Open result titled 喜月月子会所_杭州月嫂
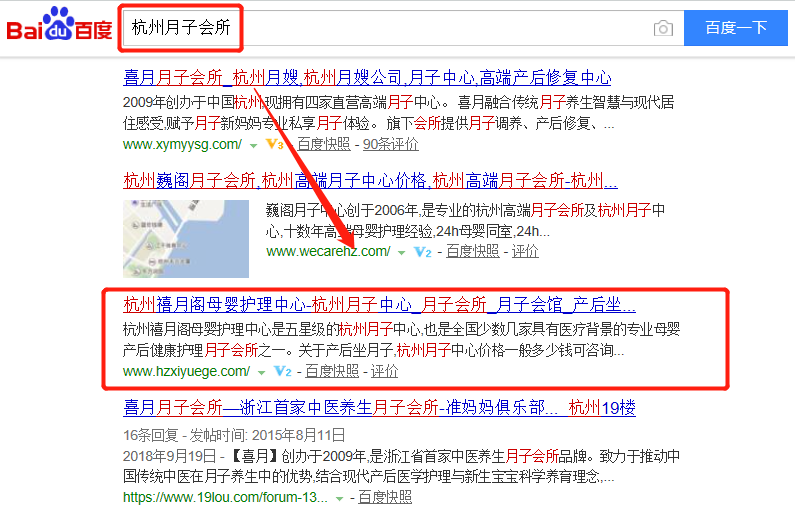 pyautogui.click(x=367, y=78)
